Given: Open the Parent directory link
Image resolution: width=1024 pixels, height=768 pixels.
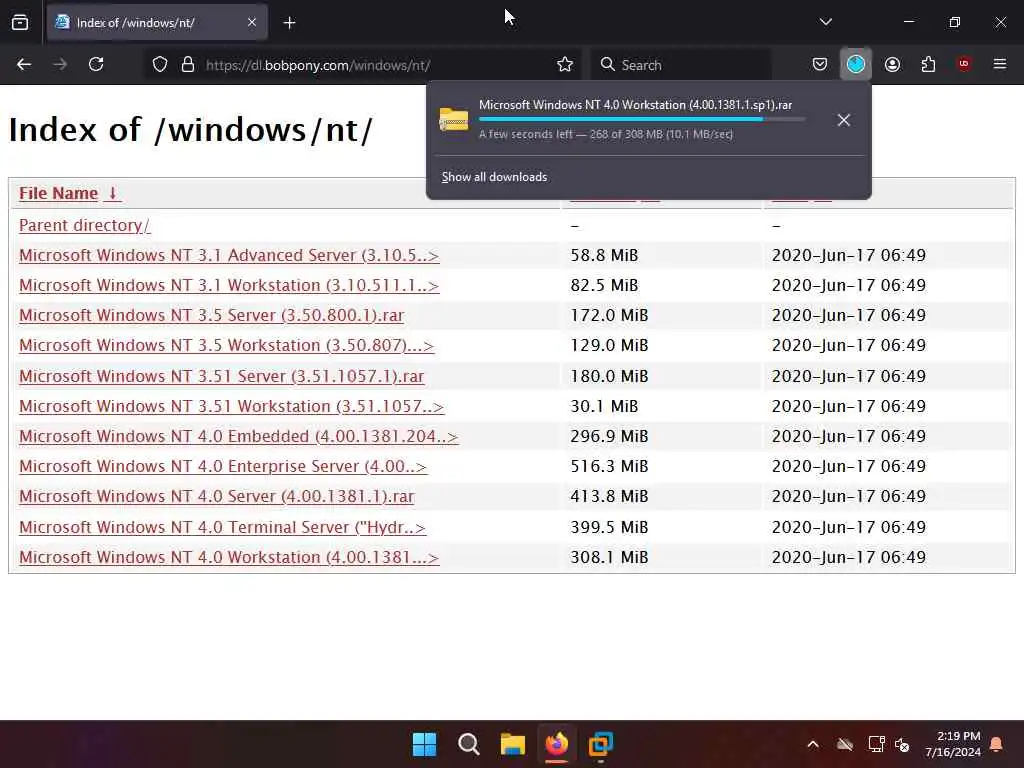Looking at the screenshot, I should pyautogui.click(x=84, y=225).
